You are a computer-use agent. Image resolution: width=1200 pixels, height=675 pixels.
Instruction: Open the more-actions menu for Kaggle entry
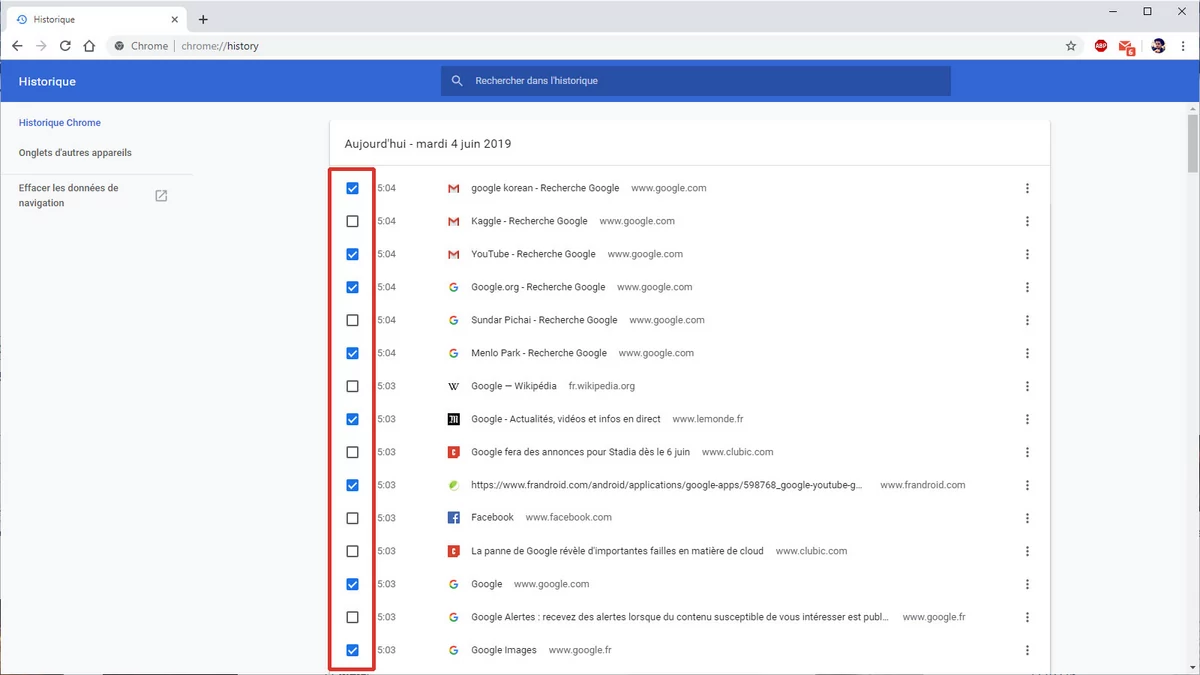click(1027, 221)
